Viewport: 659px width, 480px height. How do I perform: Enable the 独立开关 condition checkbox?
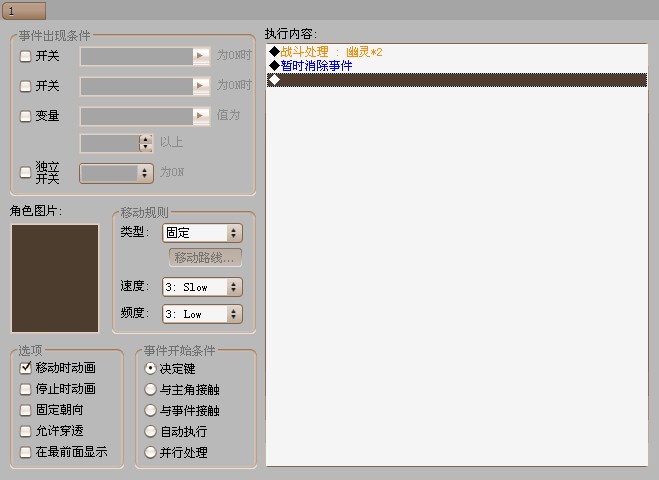26,172
